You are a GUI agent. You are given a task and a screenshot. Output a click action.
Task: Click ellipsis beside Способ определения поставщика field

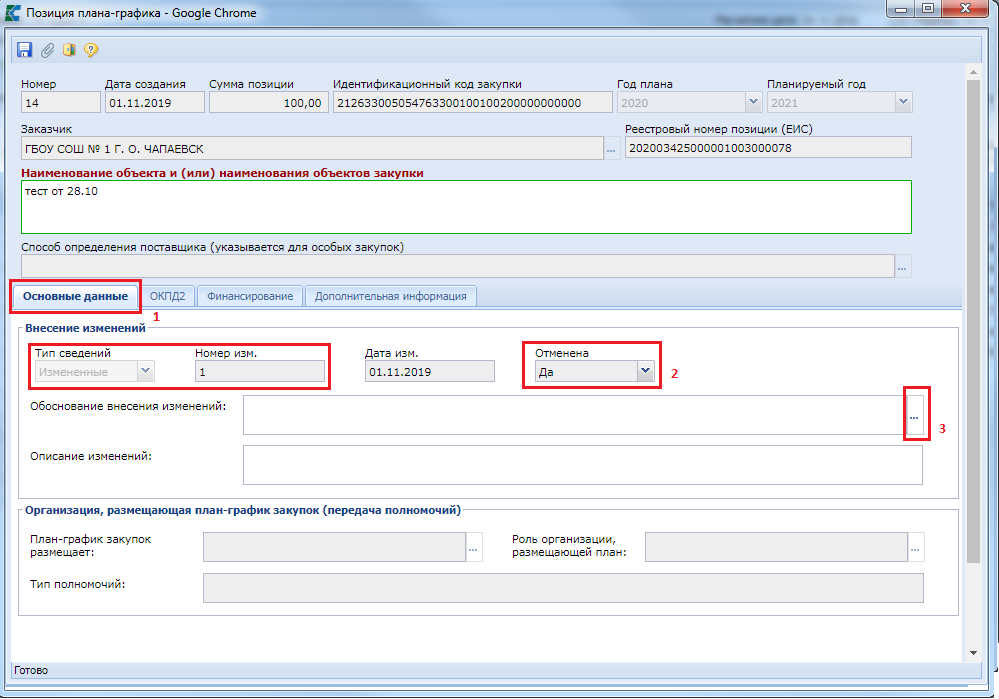pyautogui.click(x=903, y=266)
